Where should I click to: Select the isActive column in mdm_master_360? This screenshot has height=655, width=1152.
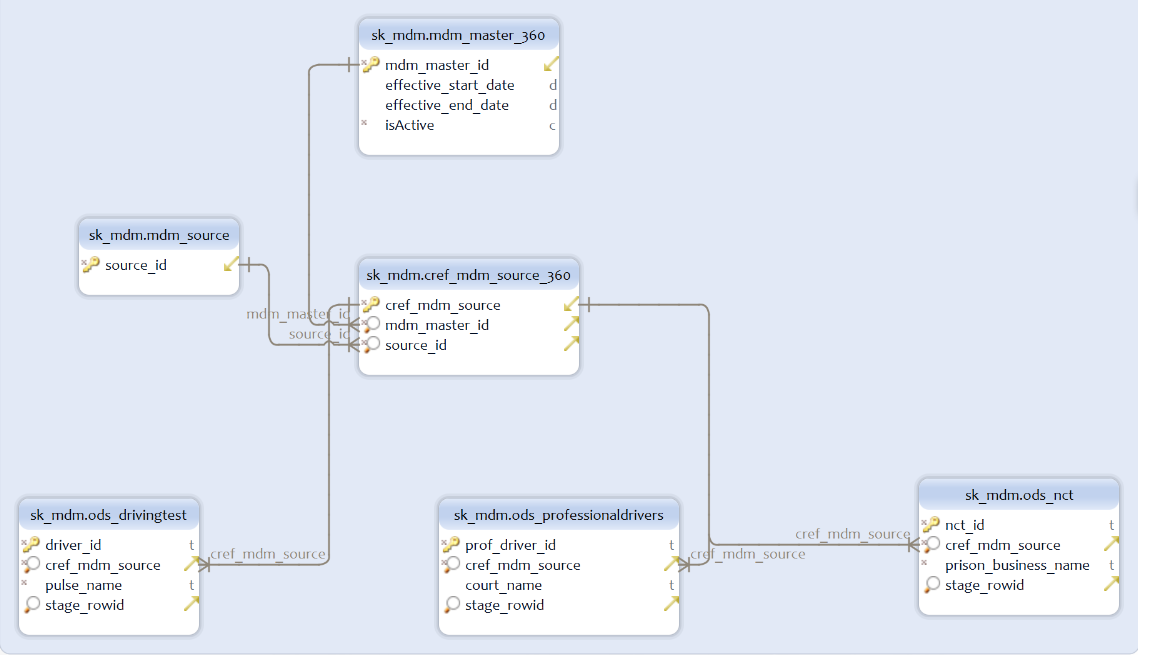pos(410,125)
